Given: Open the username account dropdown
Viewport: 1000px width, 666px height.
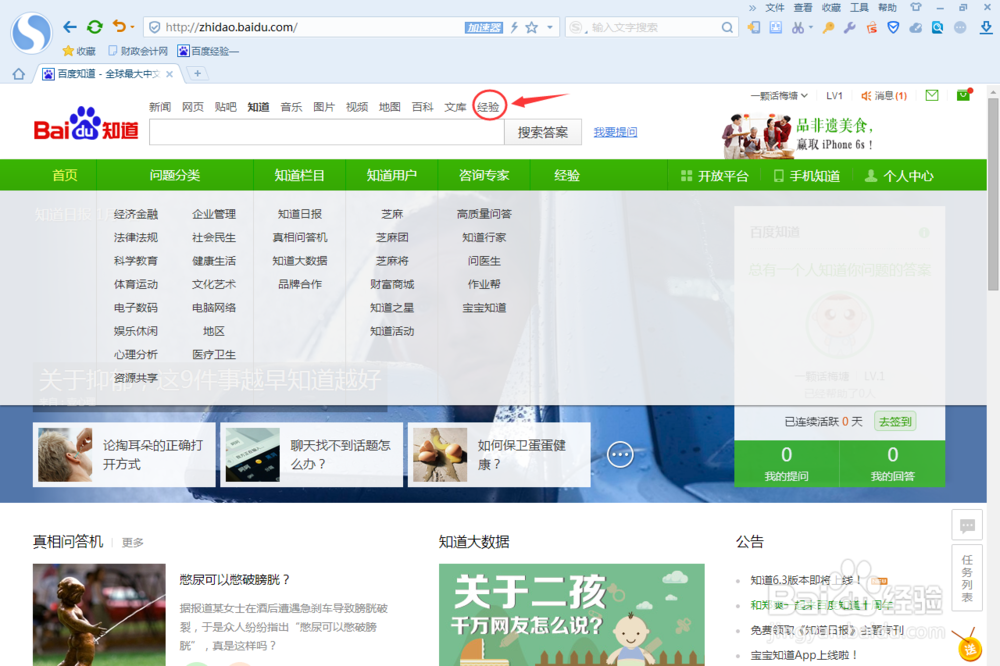Looking at the screenshot, I should [x=779, y=96].
